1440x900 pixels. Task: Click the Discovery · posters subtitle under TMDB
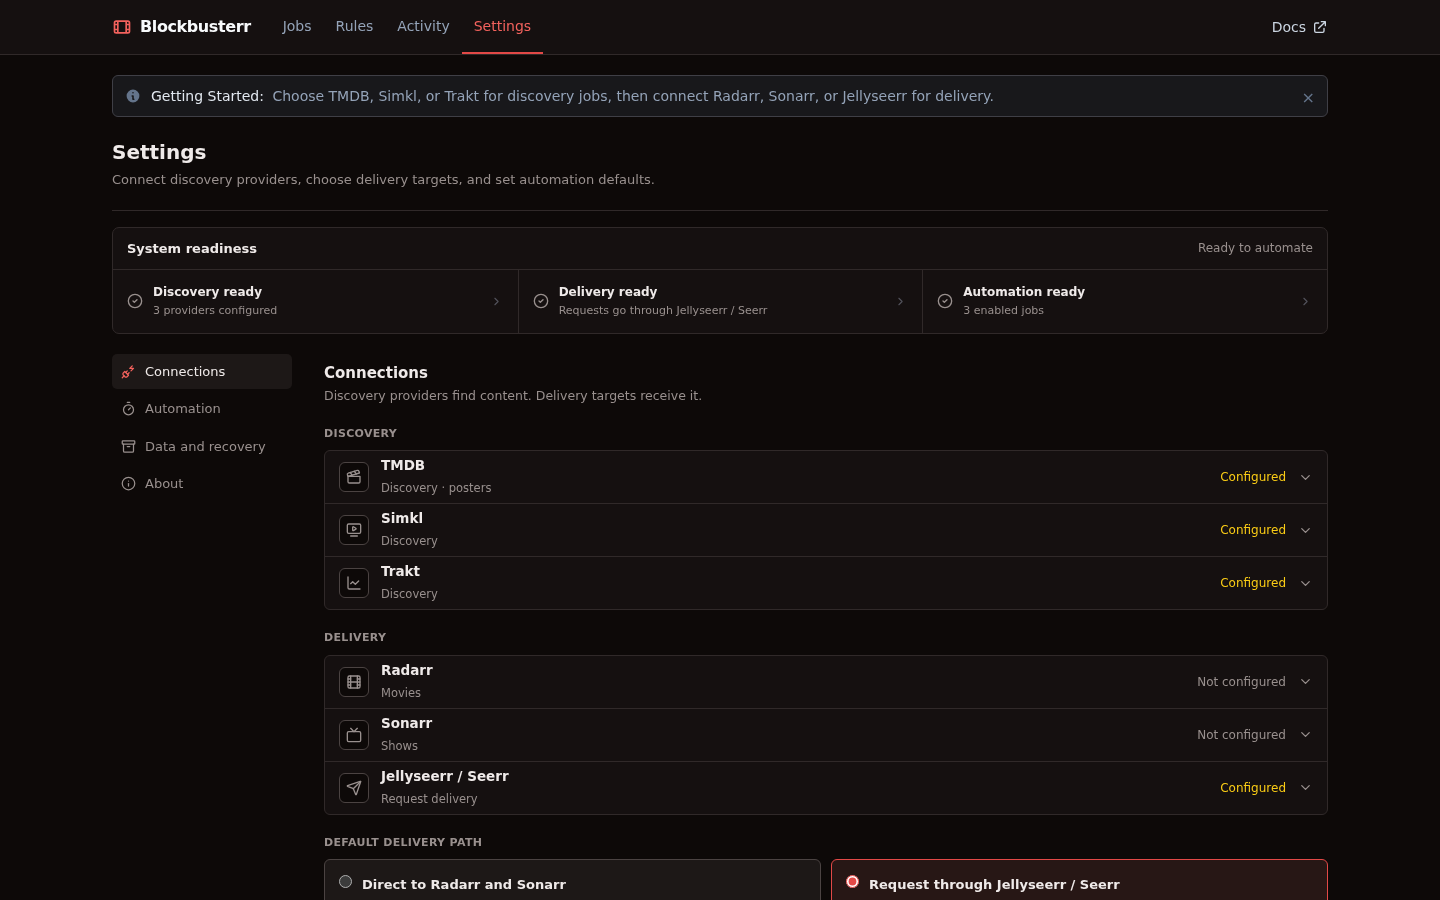coord(436,488)
